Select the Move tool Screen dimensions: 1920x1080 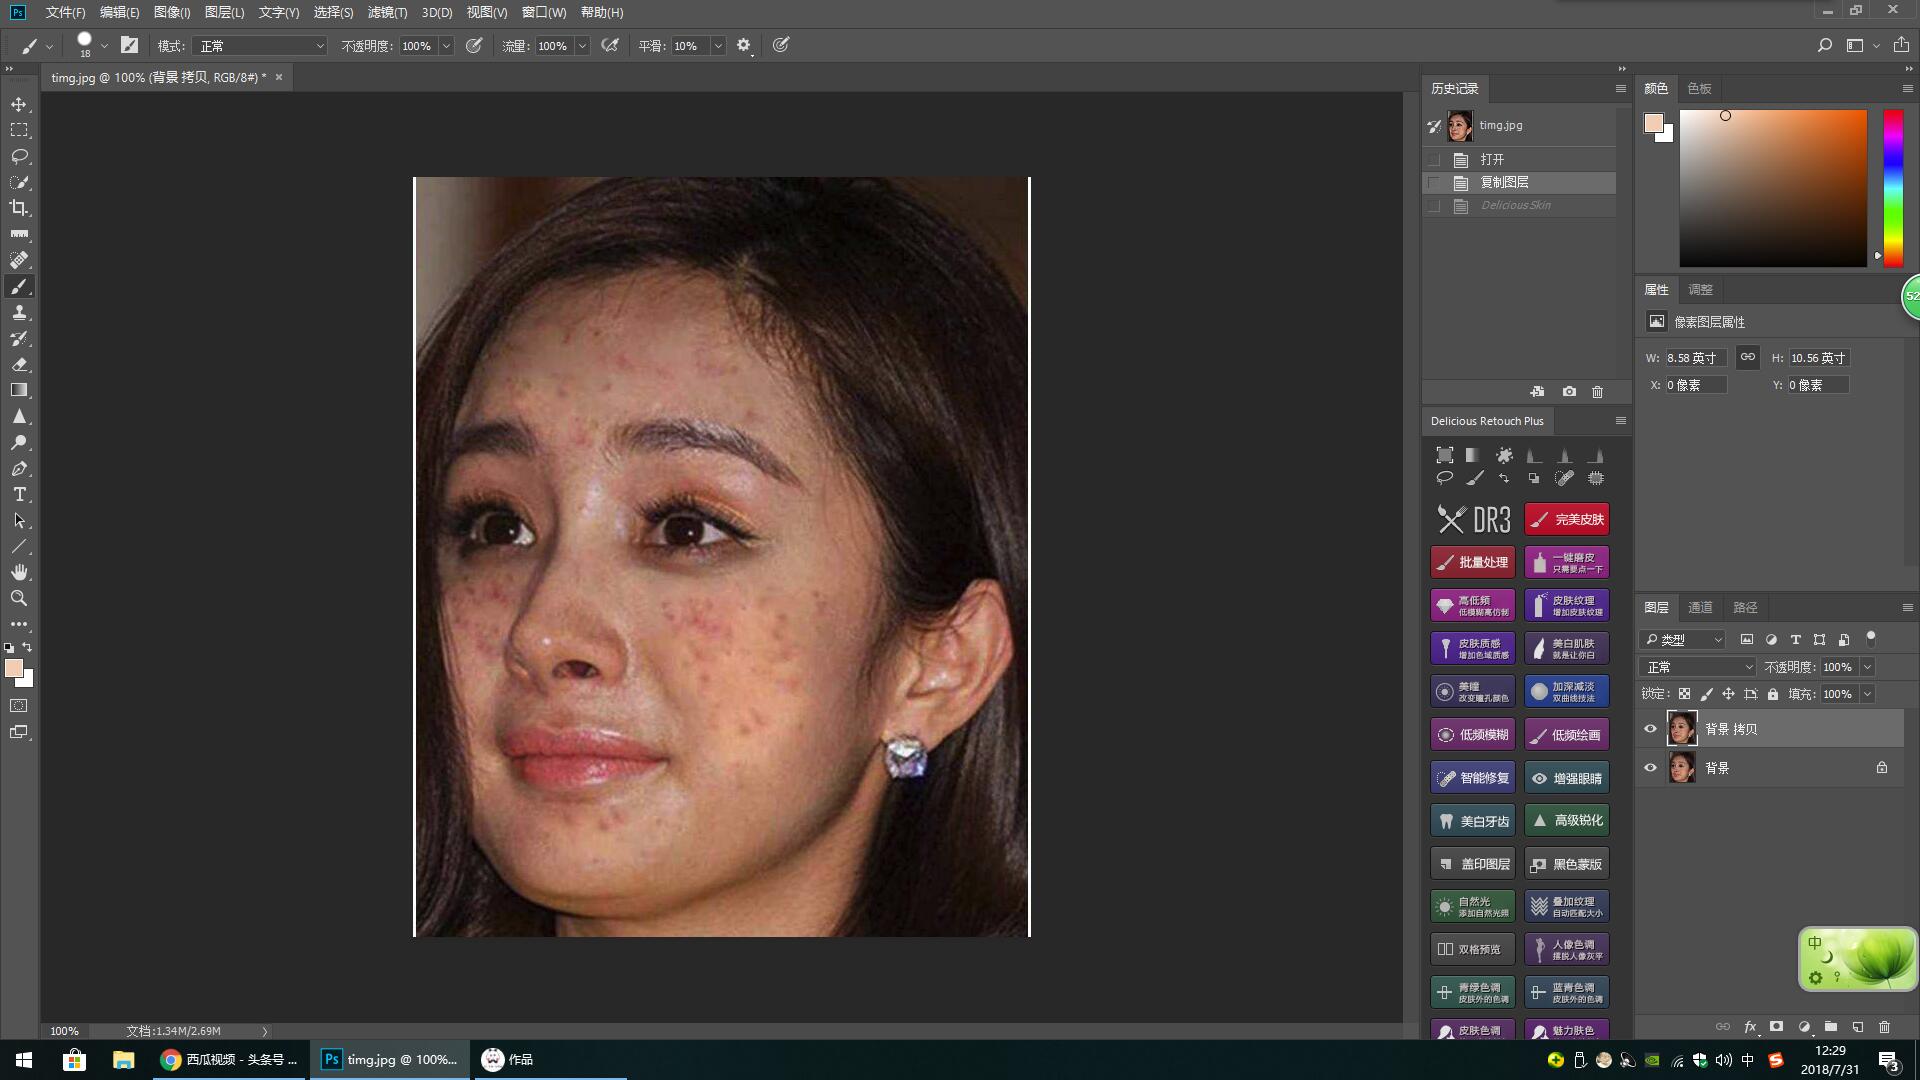pos(19,104)
